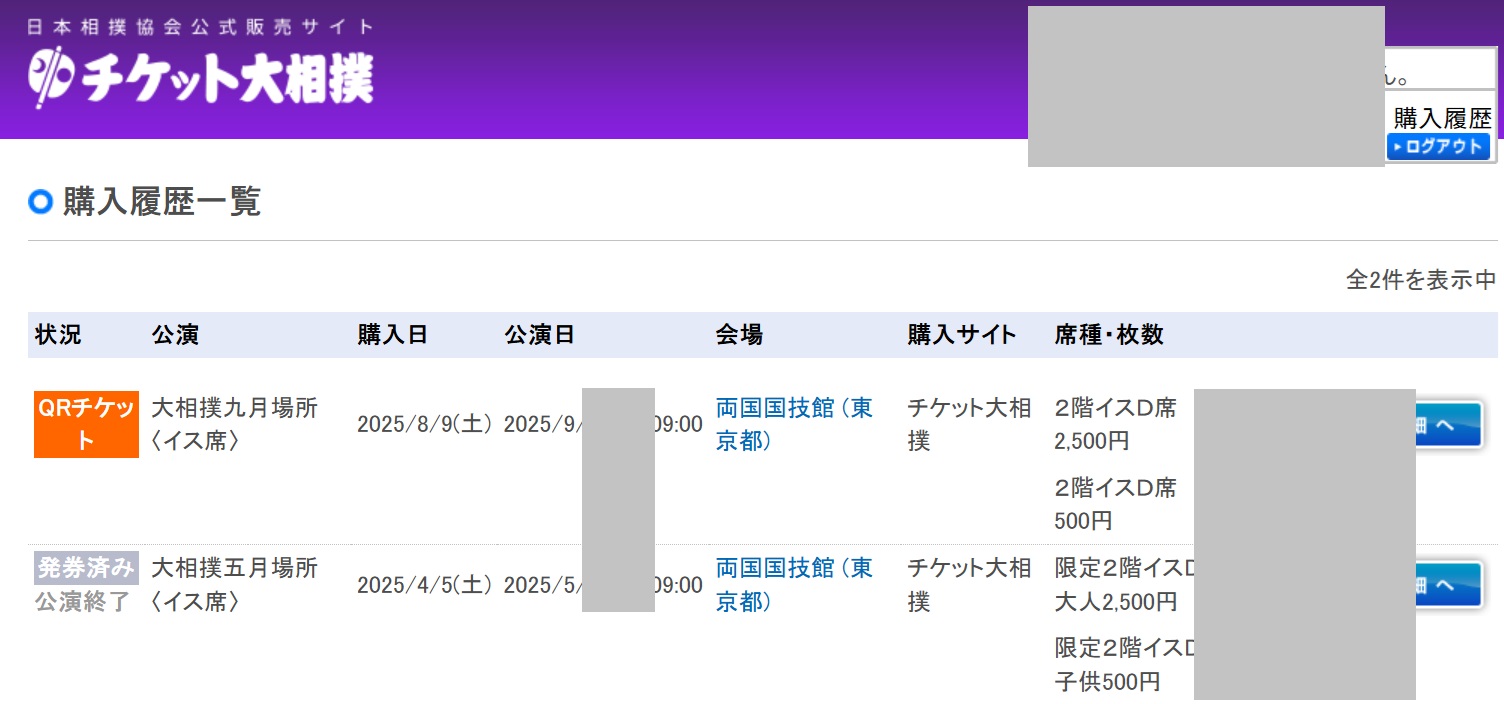The width and height of the screenshot is (1504, 704).
Task: Select the orange QRチケット badge
Action: click(86, 424)
